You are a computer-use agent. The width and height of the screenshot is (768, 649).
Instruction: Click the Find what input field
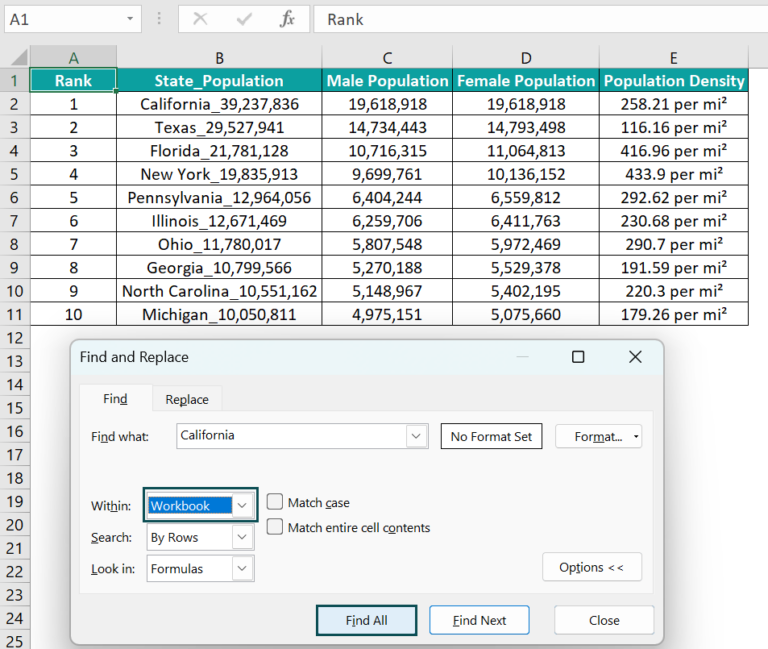tap(290, 436)
